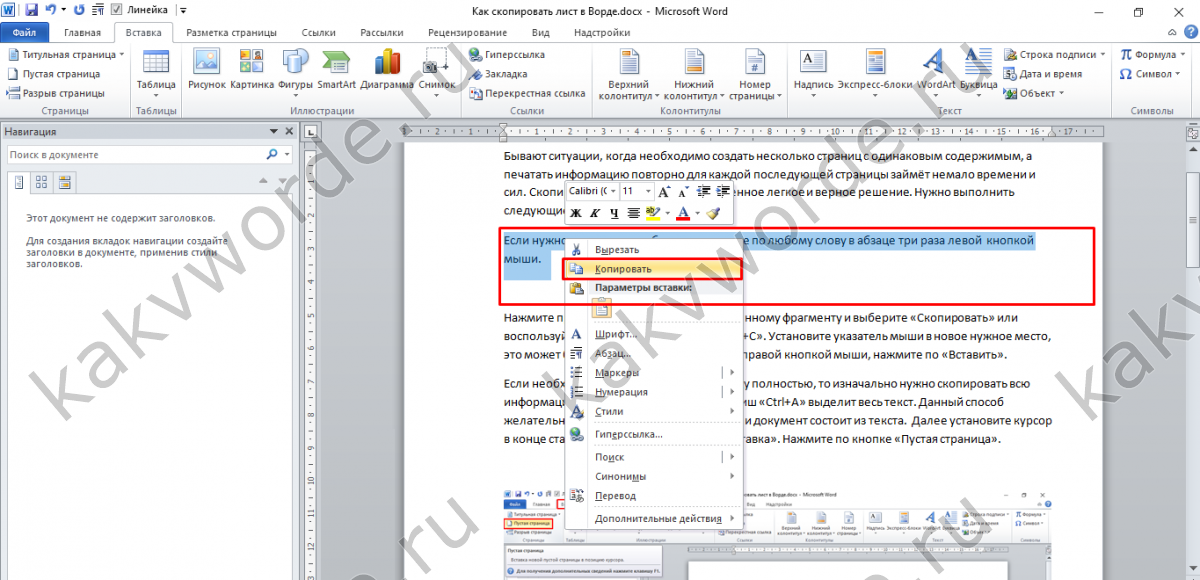Insert a chart with Диаграмма
This screenshot has height=580, width=1200.
tap(388, 70)
